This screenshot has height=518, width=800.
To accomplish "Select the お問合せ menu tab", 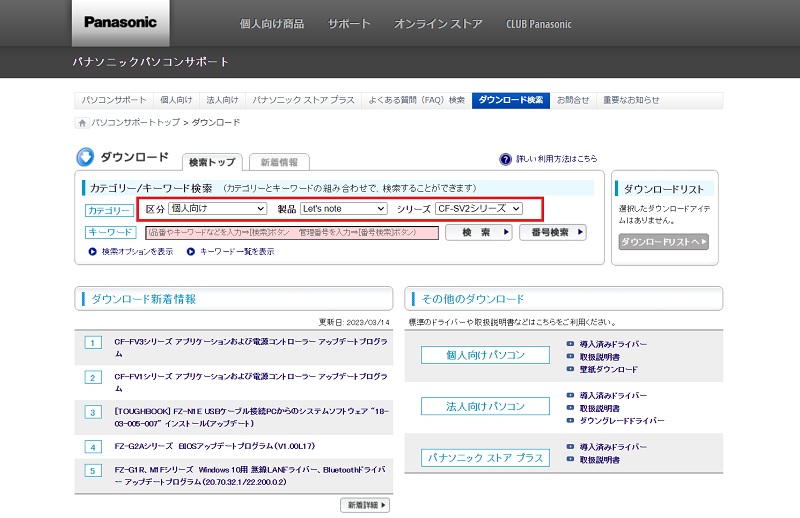I will (573, 100).
